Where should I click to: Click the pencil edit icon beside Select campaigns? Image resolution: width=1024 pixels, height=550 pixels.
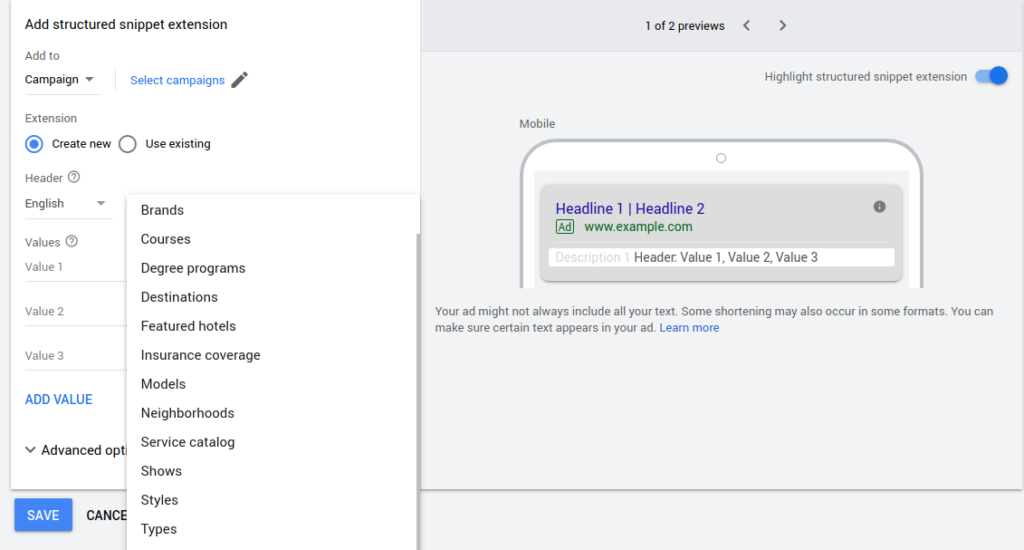tap(239, 80)
